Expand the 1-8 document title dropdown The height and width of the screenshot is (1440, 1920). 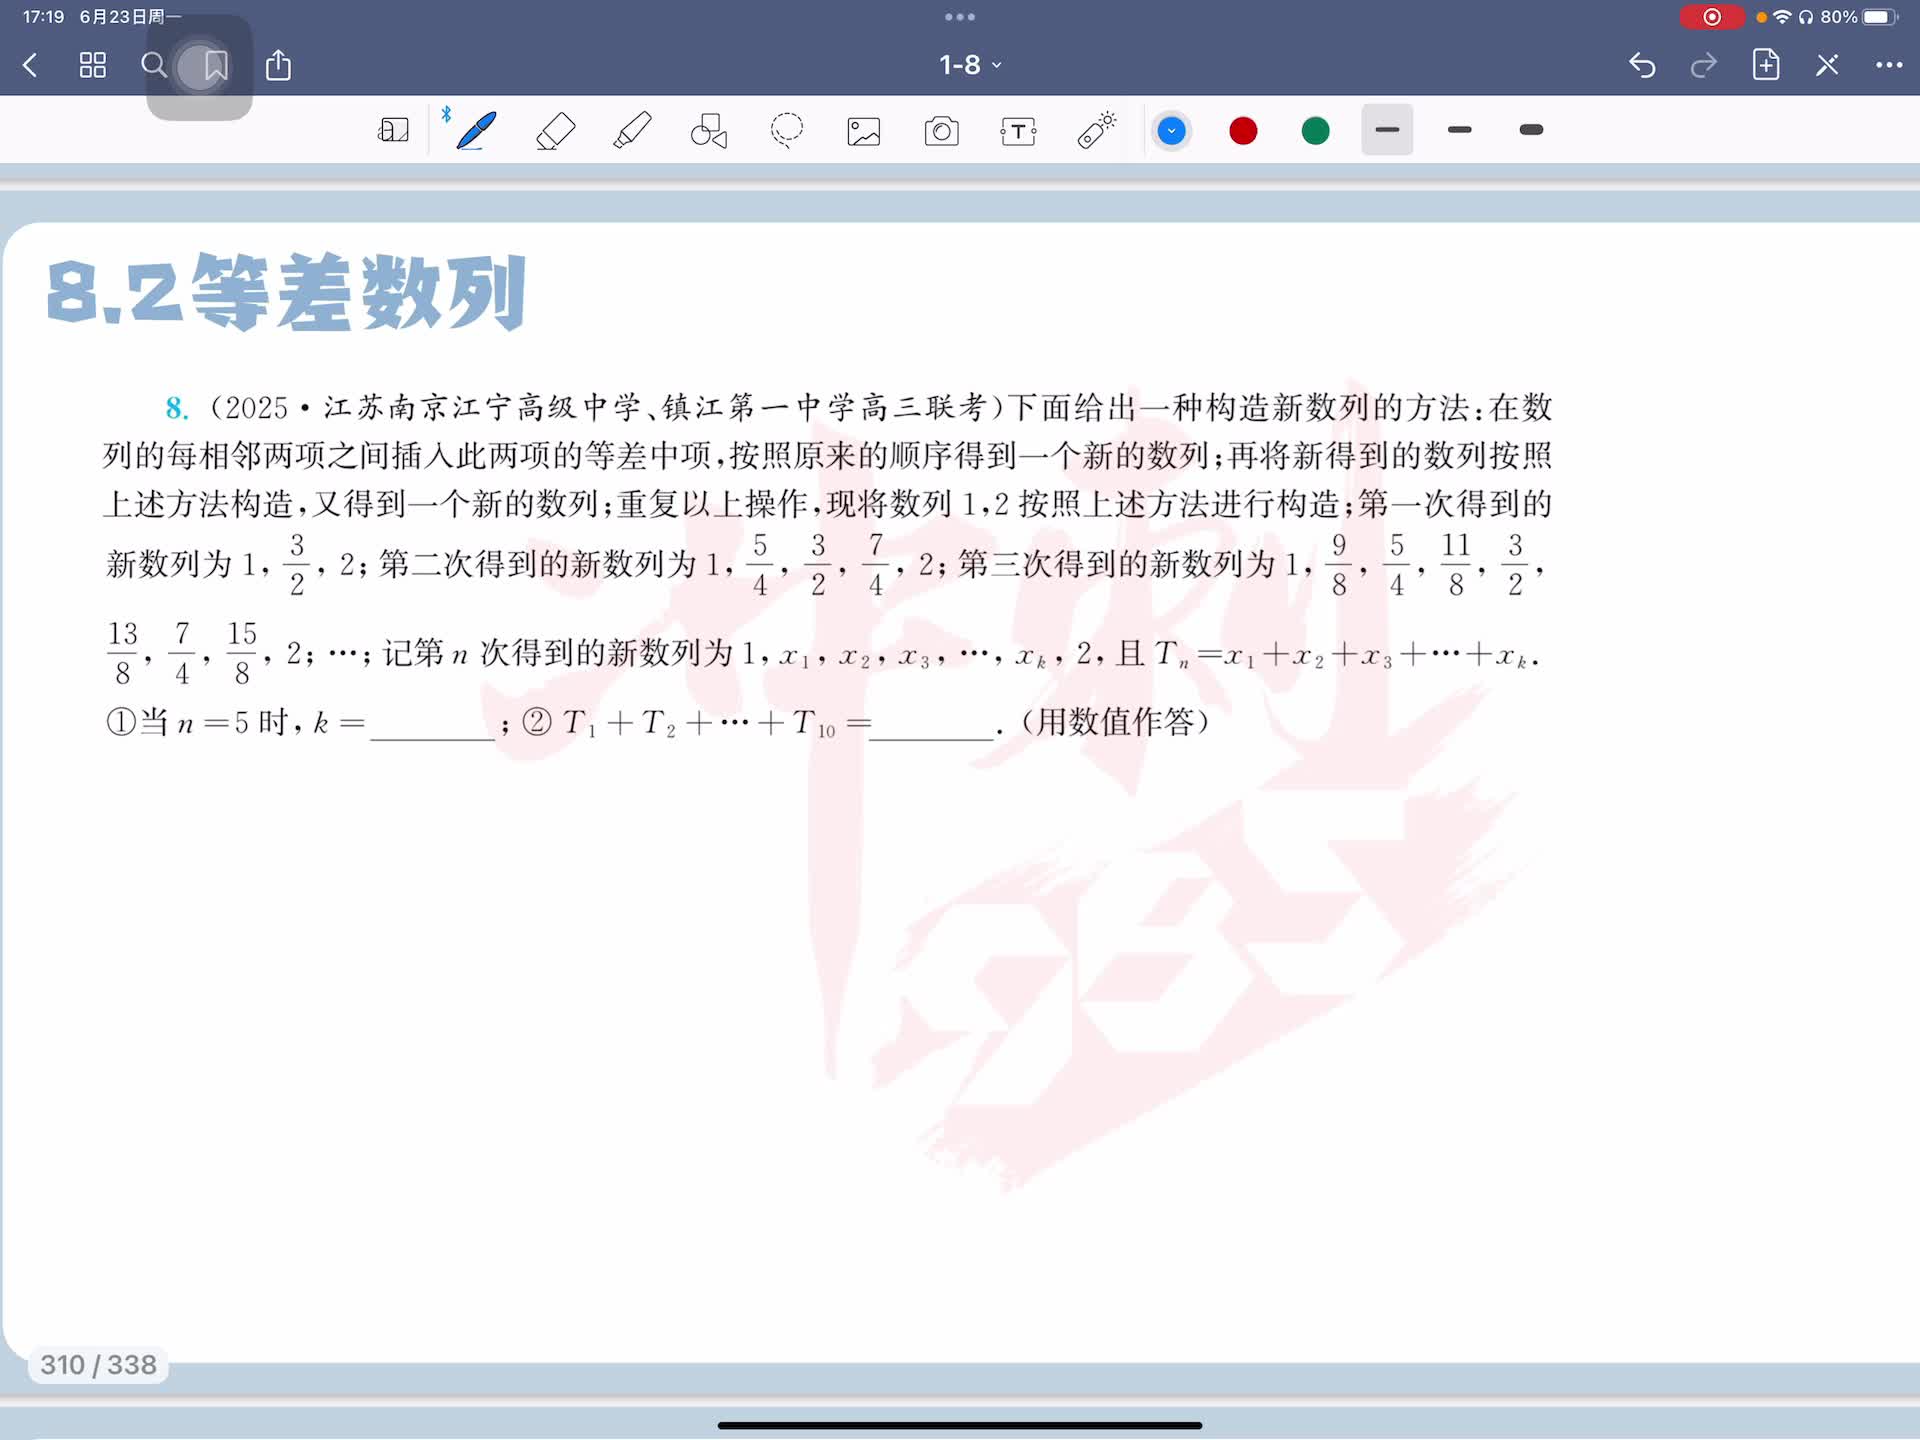tap(969, 65)
